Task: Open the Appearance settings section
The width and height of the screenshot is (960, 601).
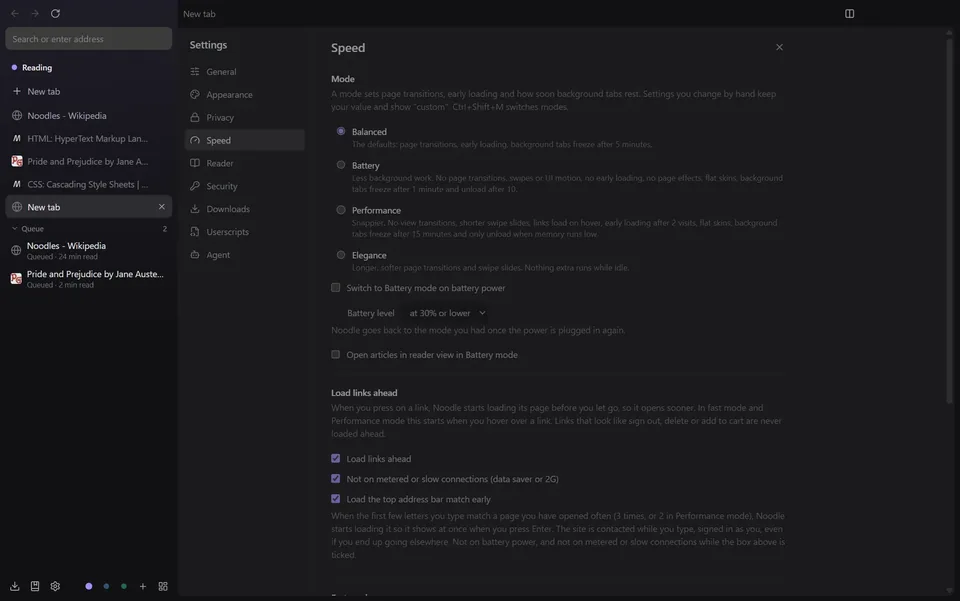Action: [x=244, y=94]
